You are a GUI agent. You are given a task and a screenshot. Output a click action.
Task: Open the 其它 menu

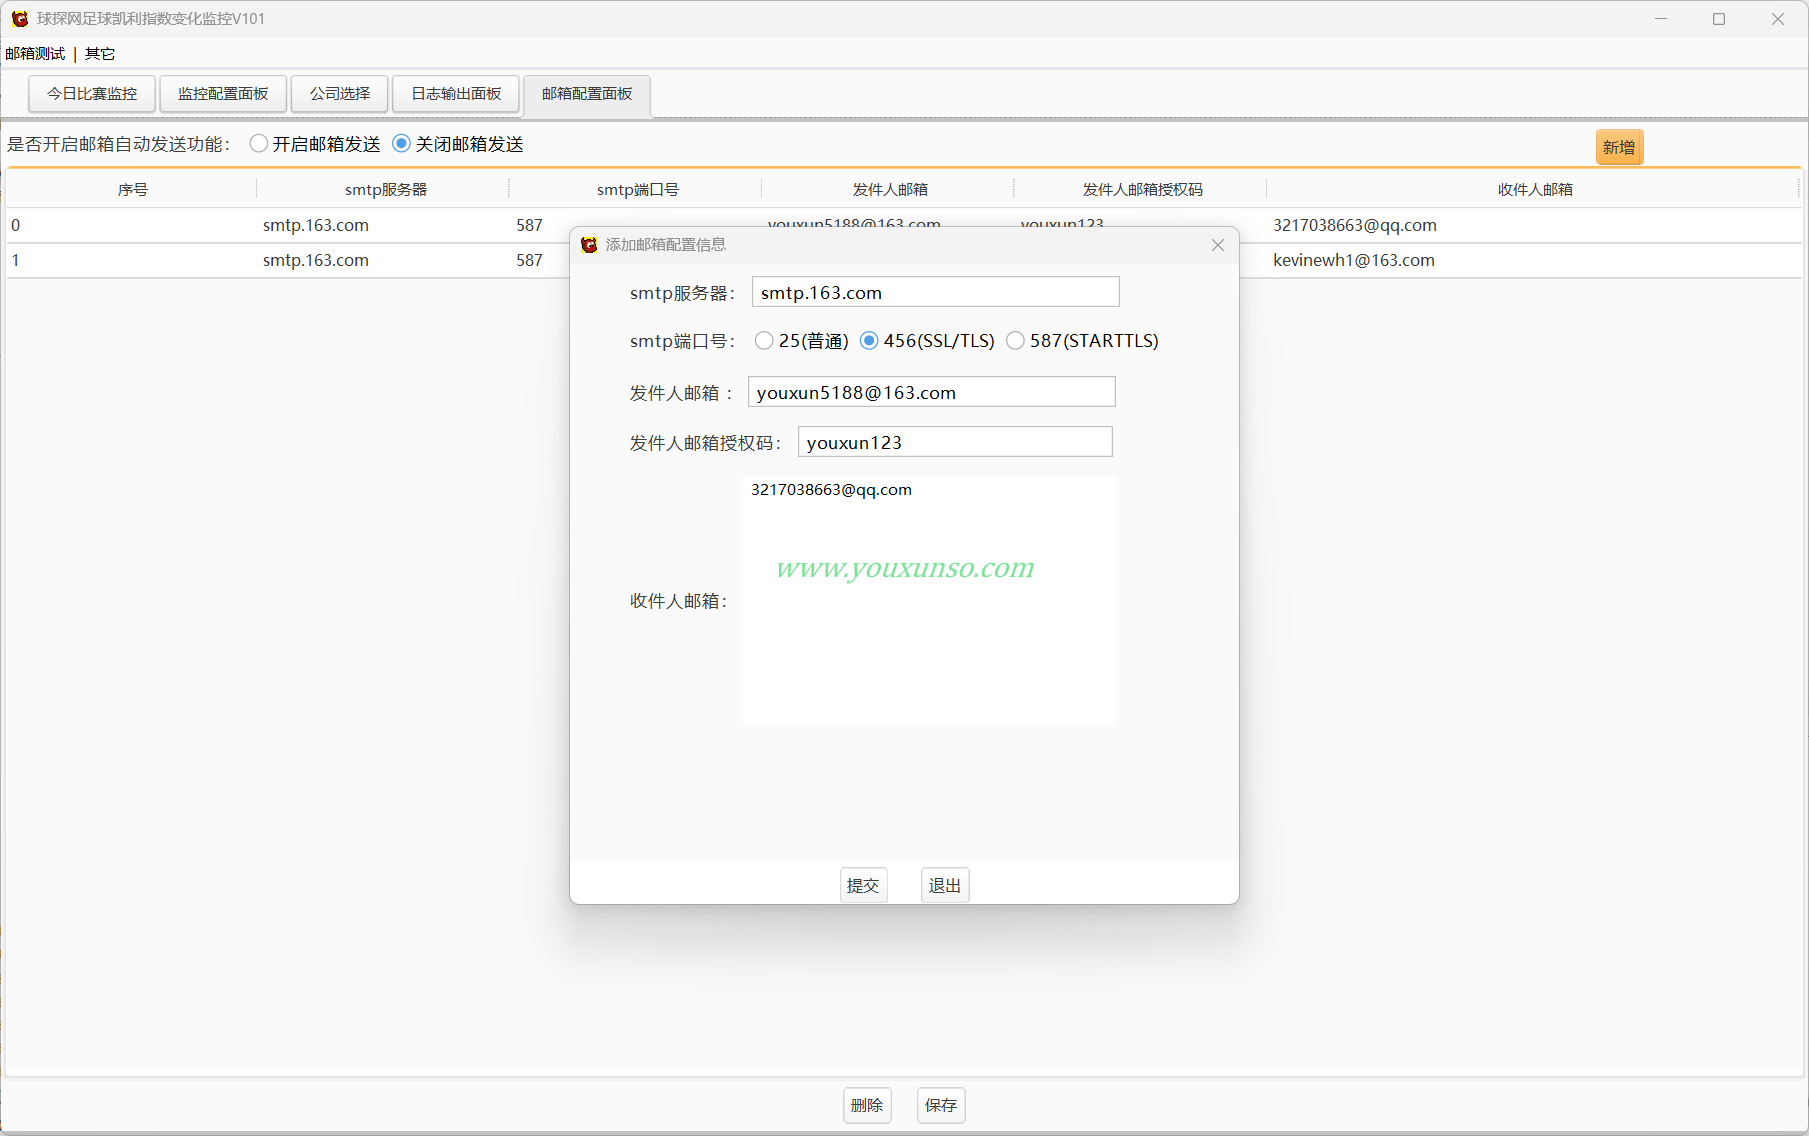click(100, 54)
